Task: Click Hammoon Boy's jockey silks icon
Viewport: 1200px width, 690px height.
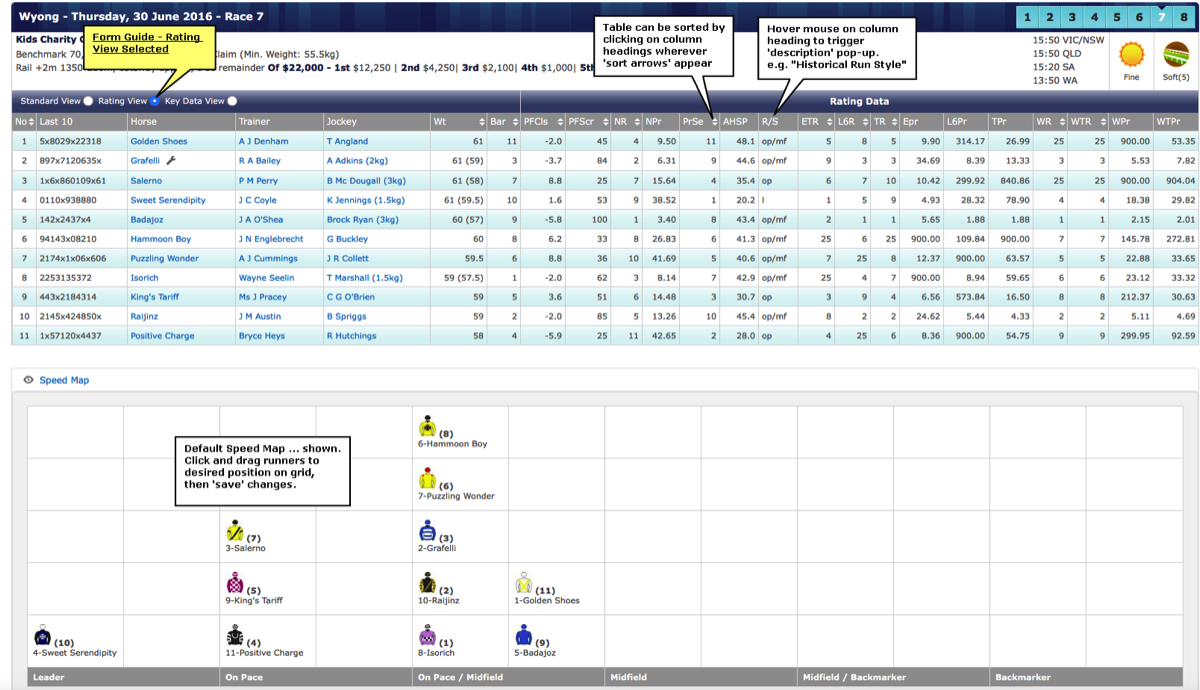Action: tap(427, 427)
